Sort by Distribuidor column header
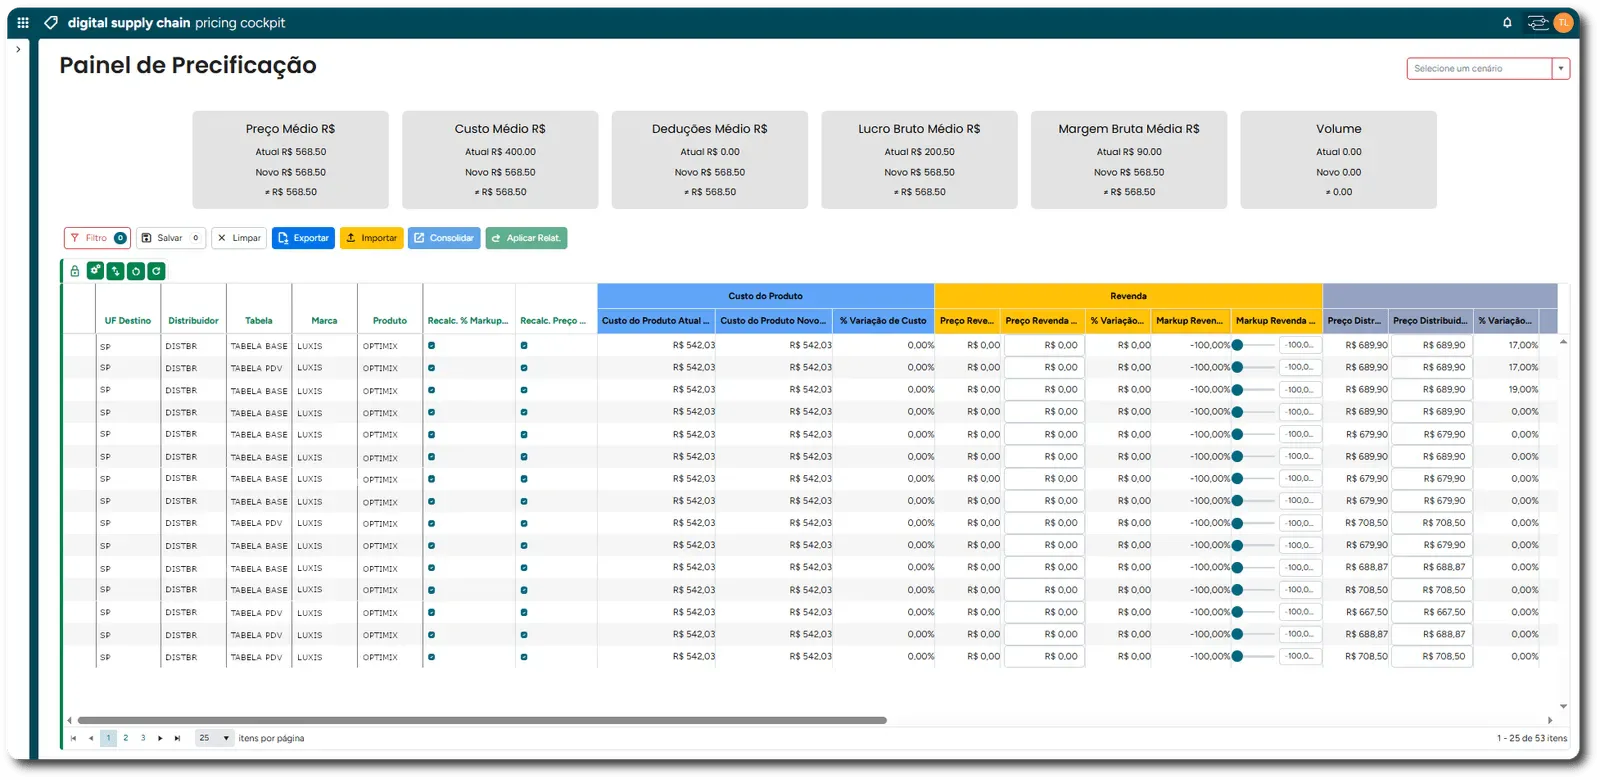 pos(193,321)
